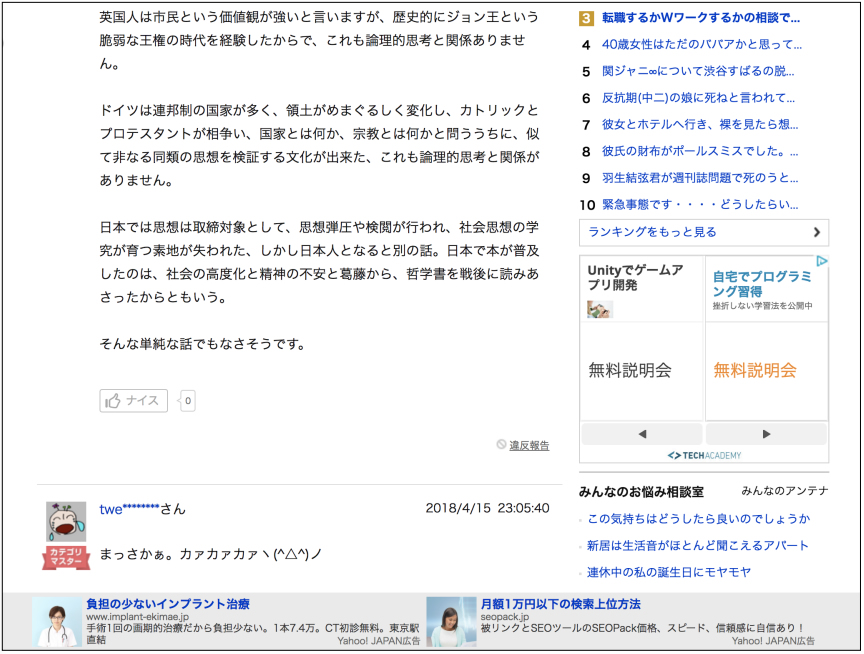Open 新居は生活音がほとんど聞こえるアパート link
Viewport: 864px width, 654px height.
pos(698,545)
